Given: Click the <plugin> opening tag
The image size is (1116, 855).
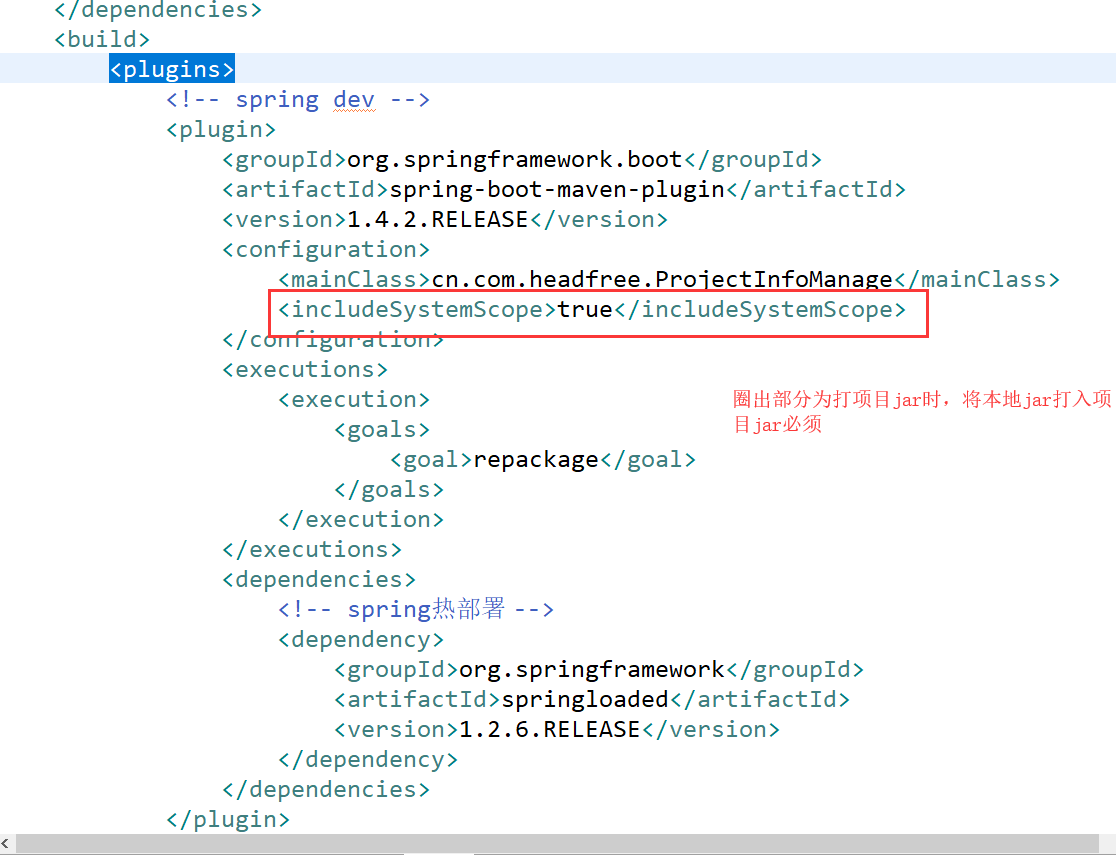Looking at the screenshot, I should tap(221, 130).
